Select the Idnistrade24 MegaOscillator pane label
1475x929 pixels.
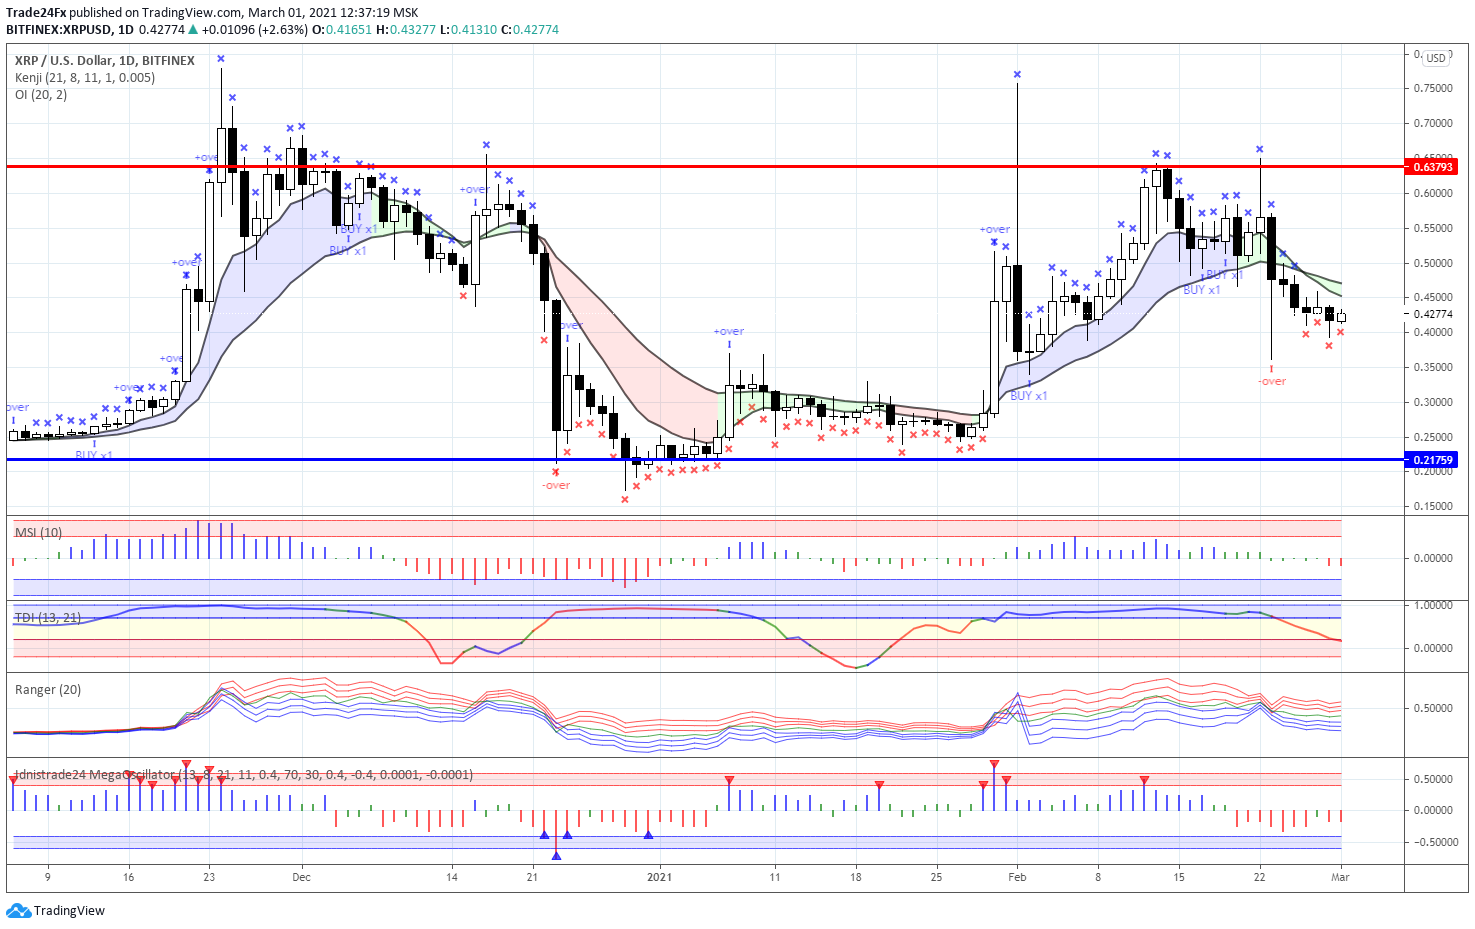pos(244,774)
